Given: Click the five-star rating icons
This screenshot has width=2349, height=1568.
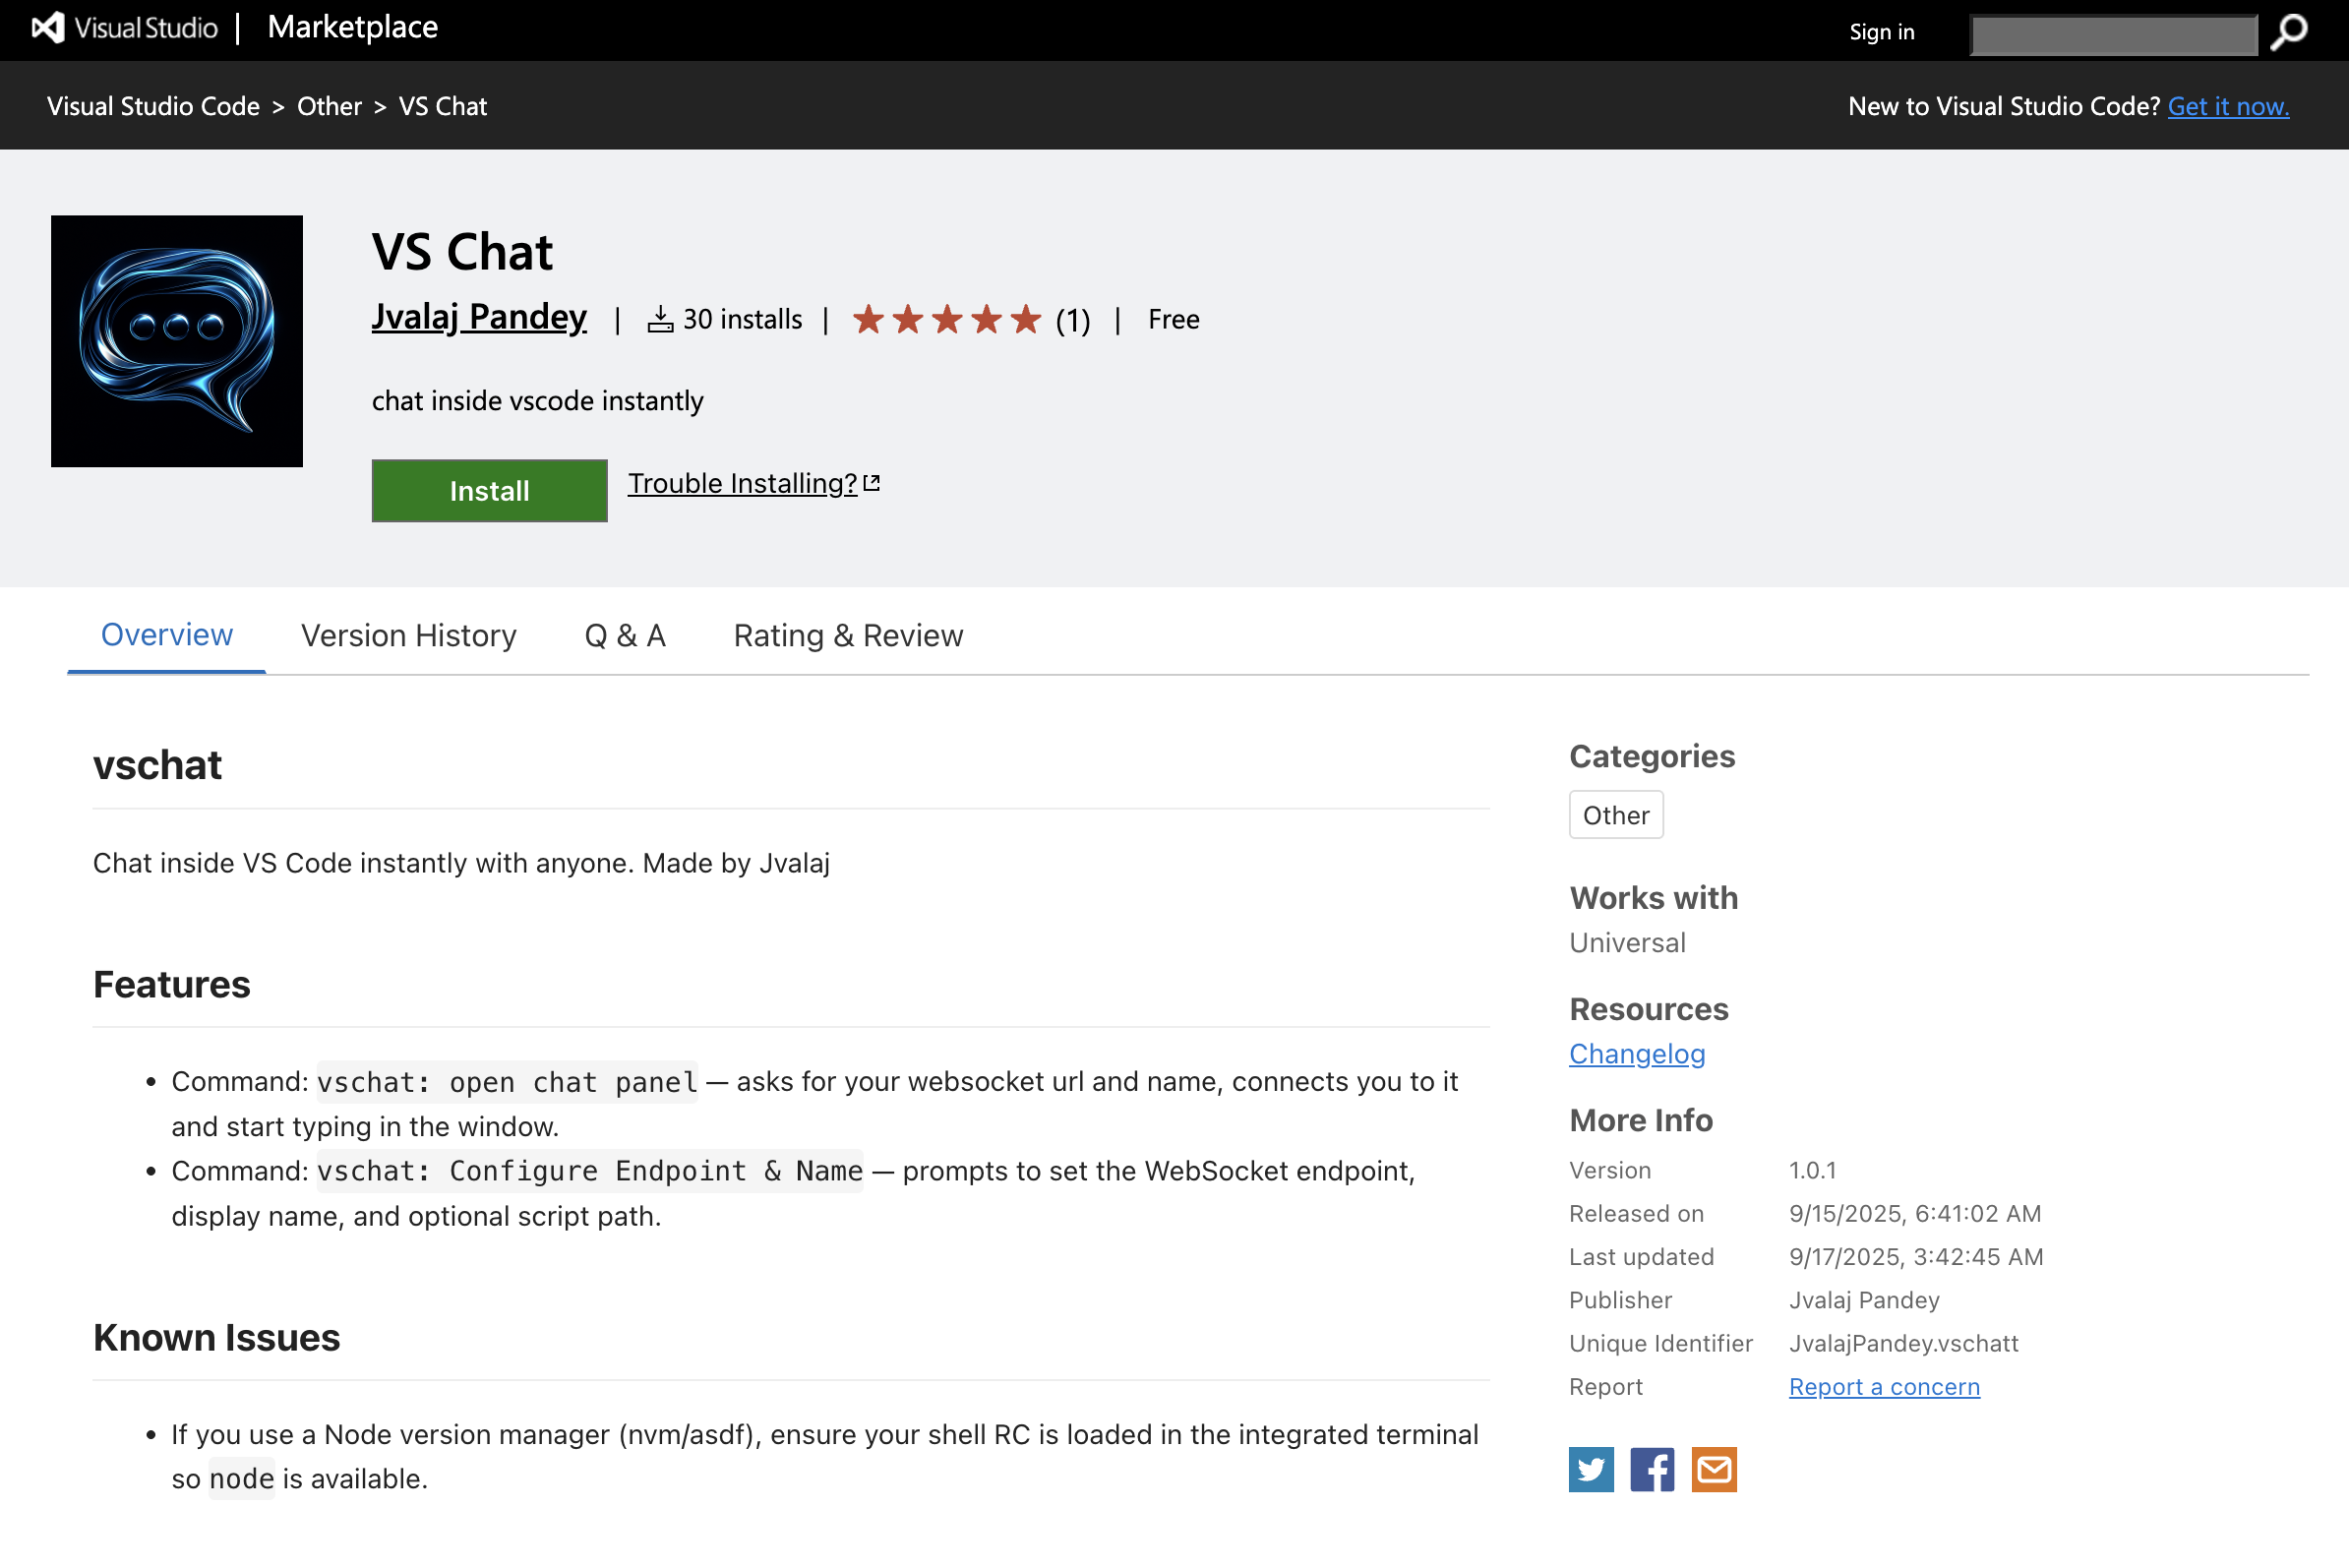Looking at the screenshot, I should [x=946, y=320].
